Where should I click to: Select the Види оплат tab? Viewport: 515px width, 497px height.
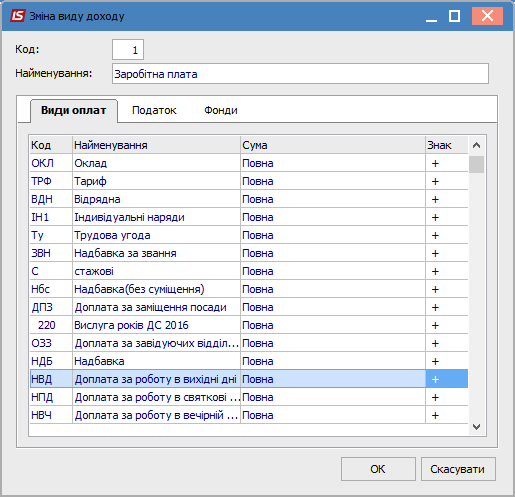(74, 110)
